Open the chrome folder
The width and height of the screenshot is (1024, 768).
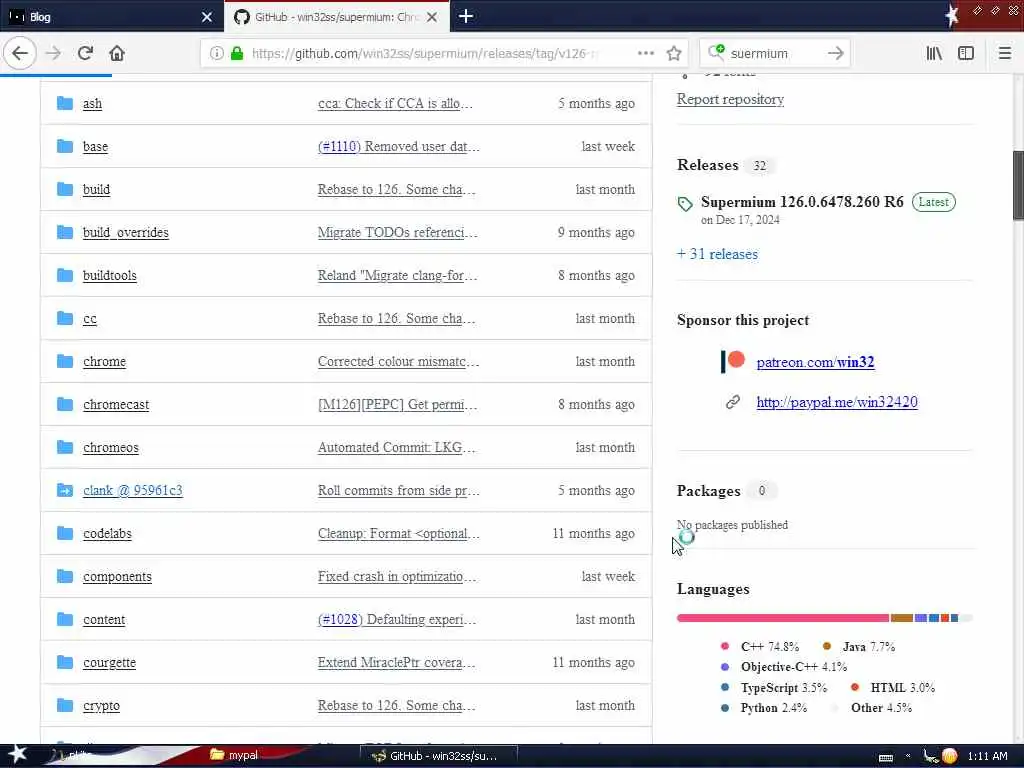(x=104, y=362)
